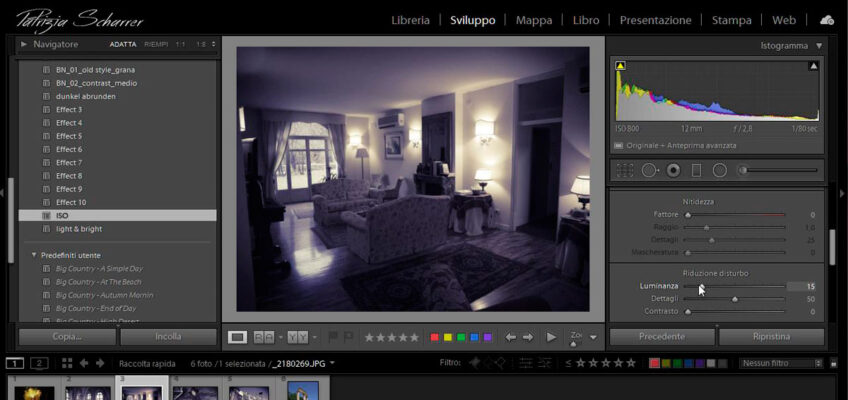Open toolbar content options dropdown arrow
The image size is (848, 400).
point(593,337)
